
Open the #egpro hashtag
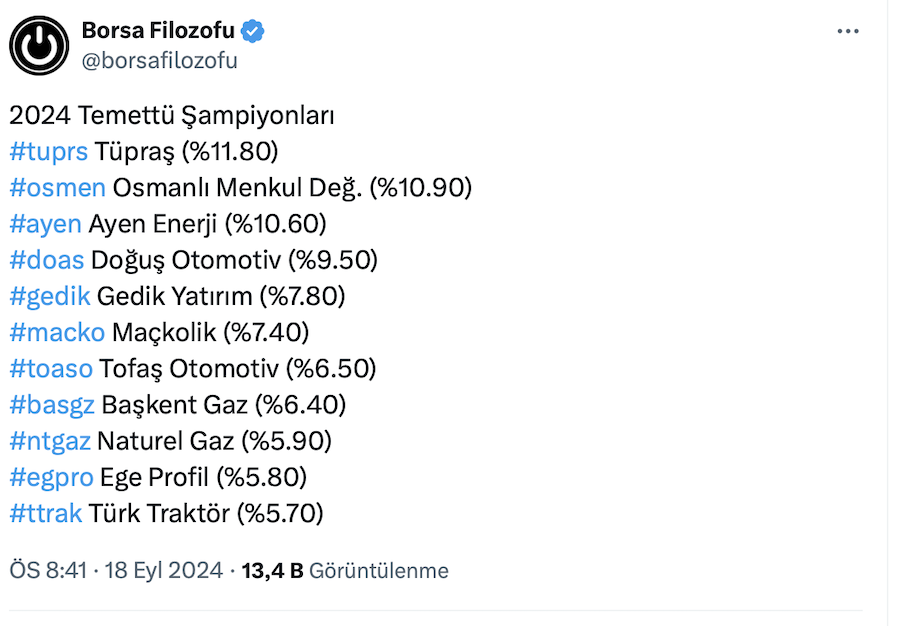(51, 477)
